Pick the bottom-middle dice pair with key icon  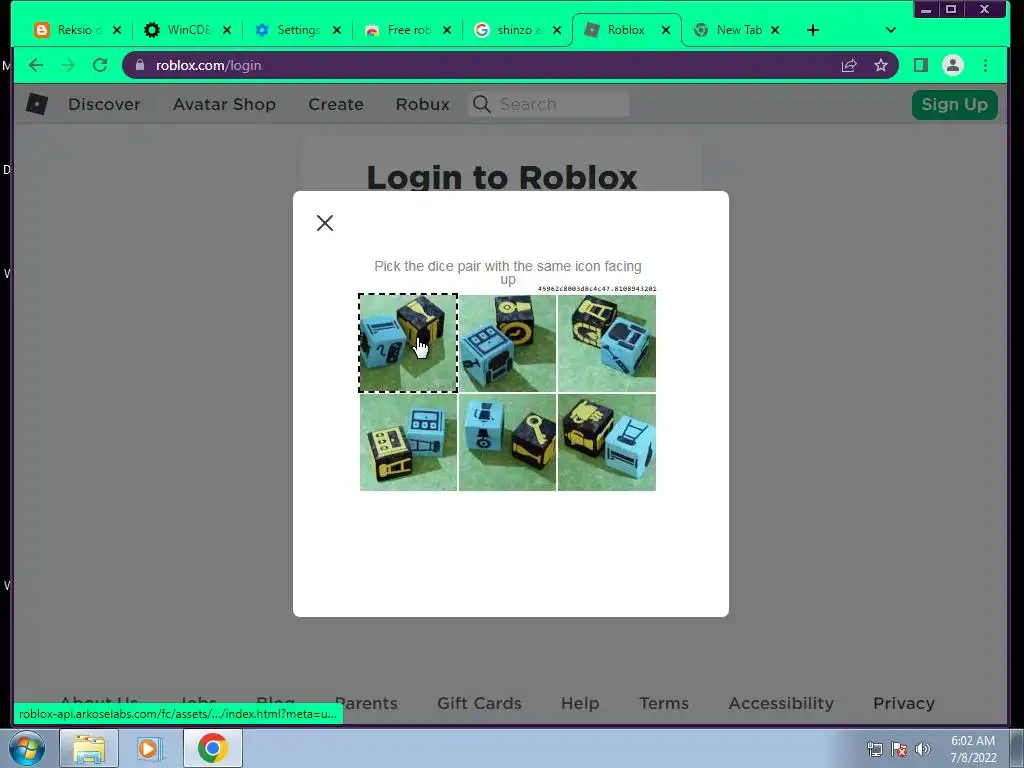(x=507, y=442)
